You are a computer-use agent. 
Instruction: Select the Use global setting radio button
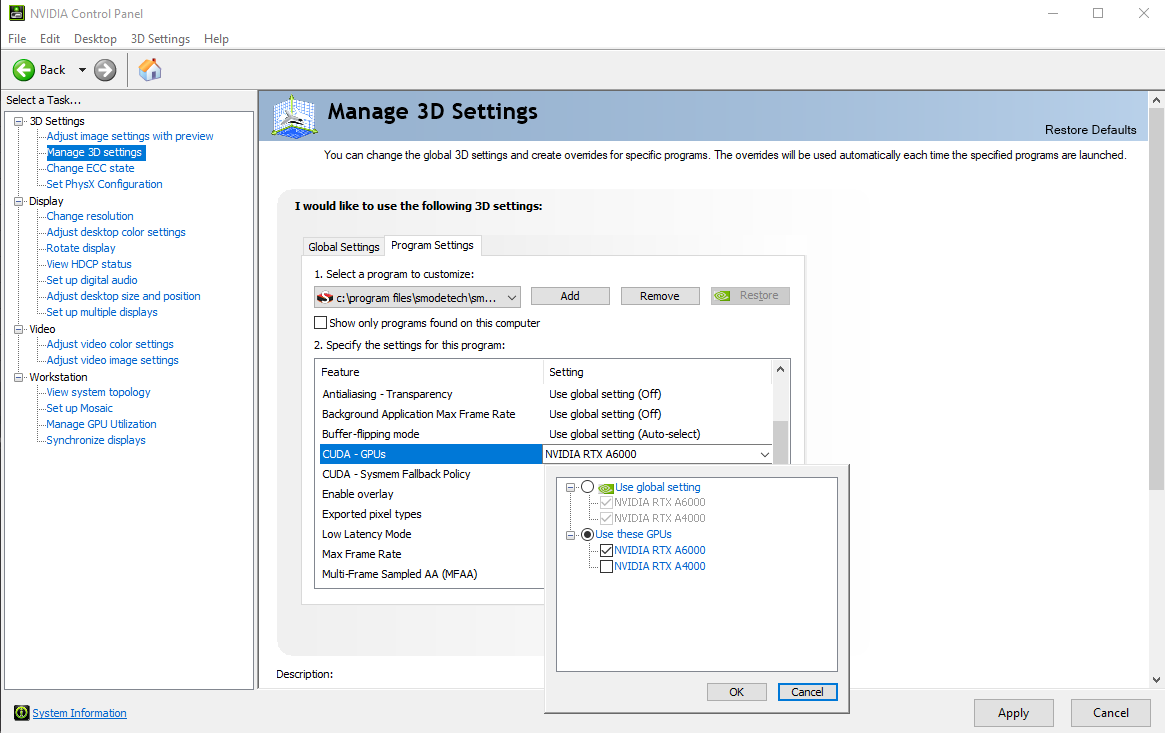coord(588,487)
